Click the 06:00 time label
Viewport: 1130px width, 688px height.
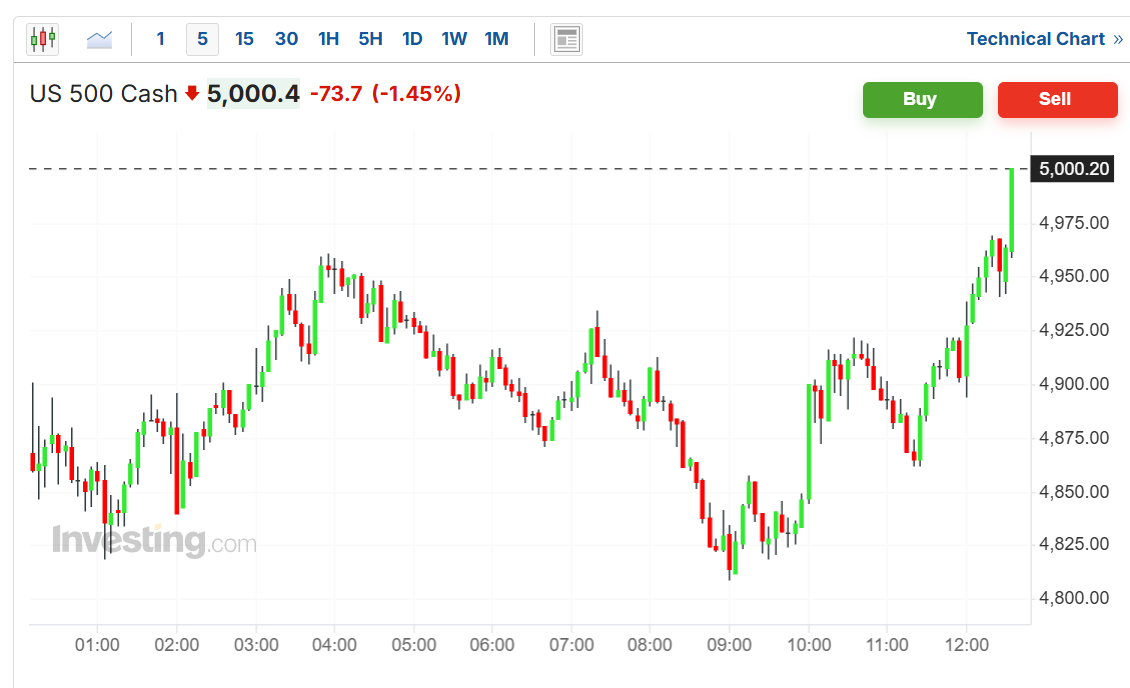492,645
